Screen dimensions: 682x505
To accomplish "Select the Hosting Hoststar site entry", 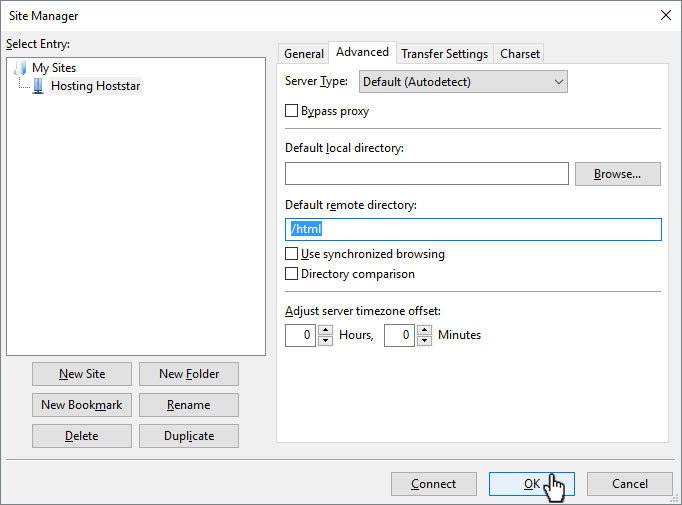I will click(x=96, y=86).
